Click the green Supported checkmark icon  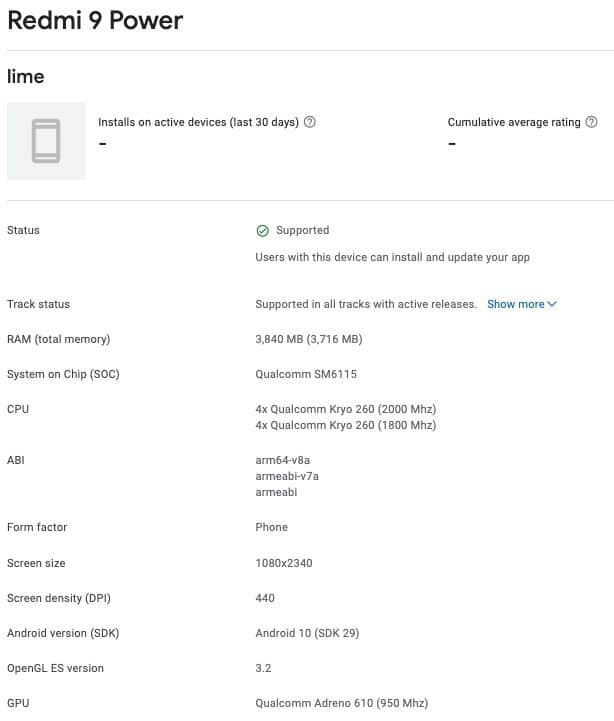point(263,231)
